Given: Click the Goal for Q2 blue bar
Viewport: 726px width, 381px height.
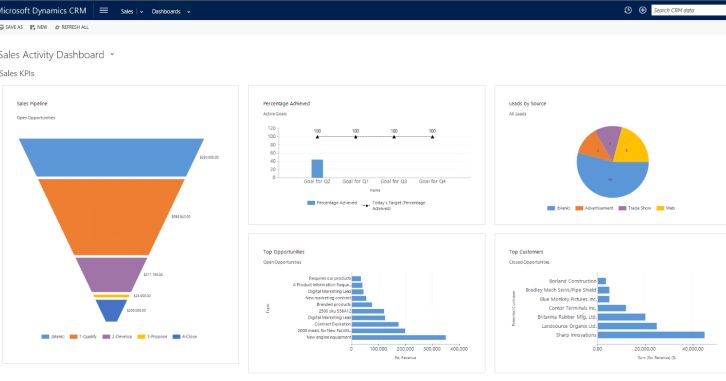Looking at the screenshot, I should pos(317,169).
